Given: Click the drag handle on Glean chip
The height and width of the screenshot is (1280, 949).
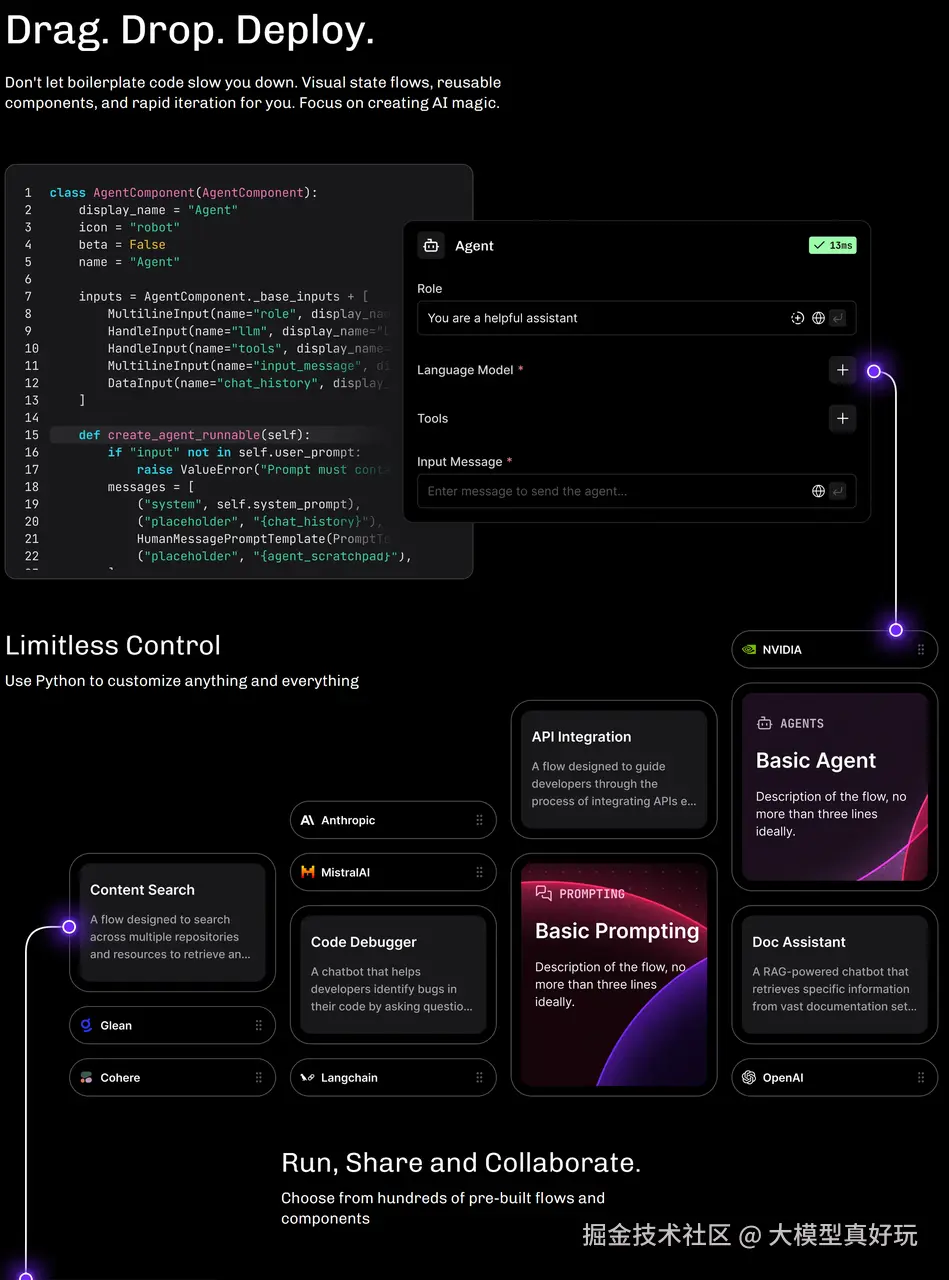Looking at the screenshot, I should [259, 1025].
